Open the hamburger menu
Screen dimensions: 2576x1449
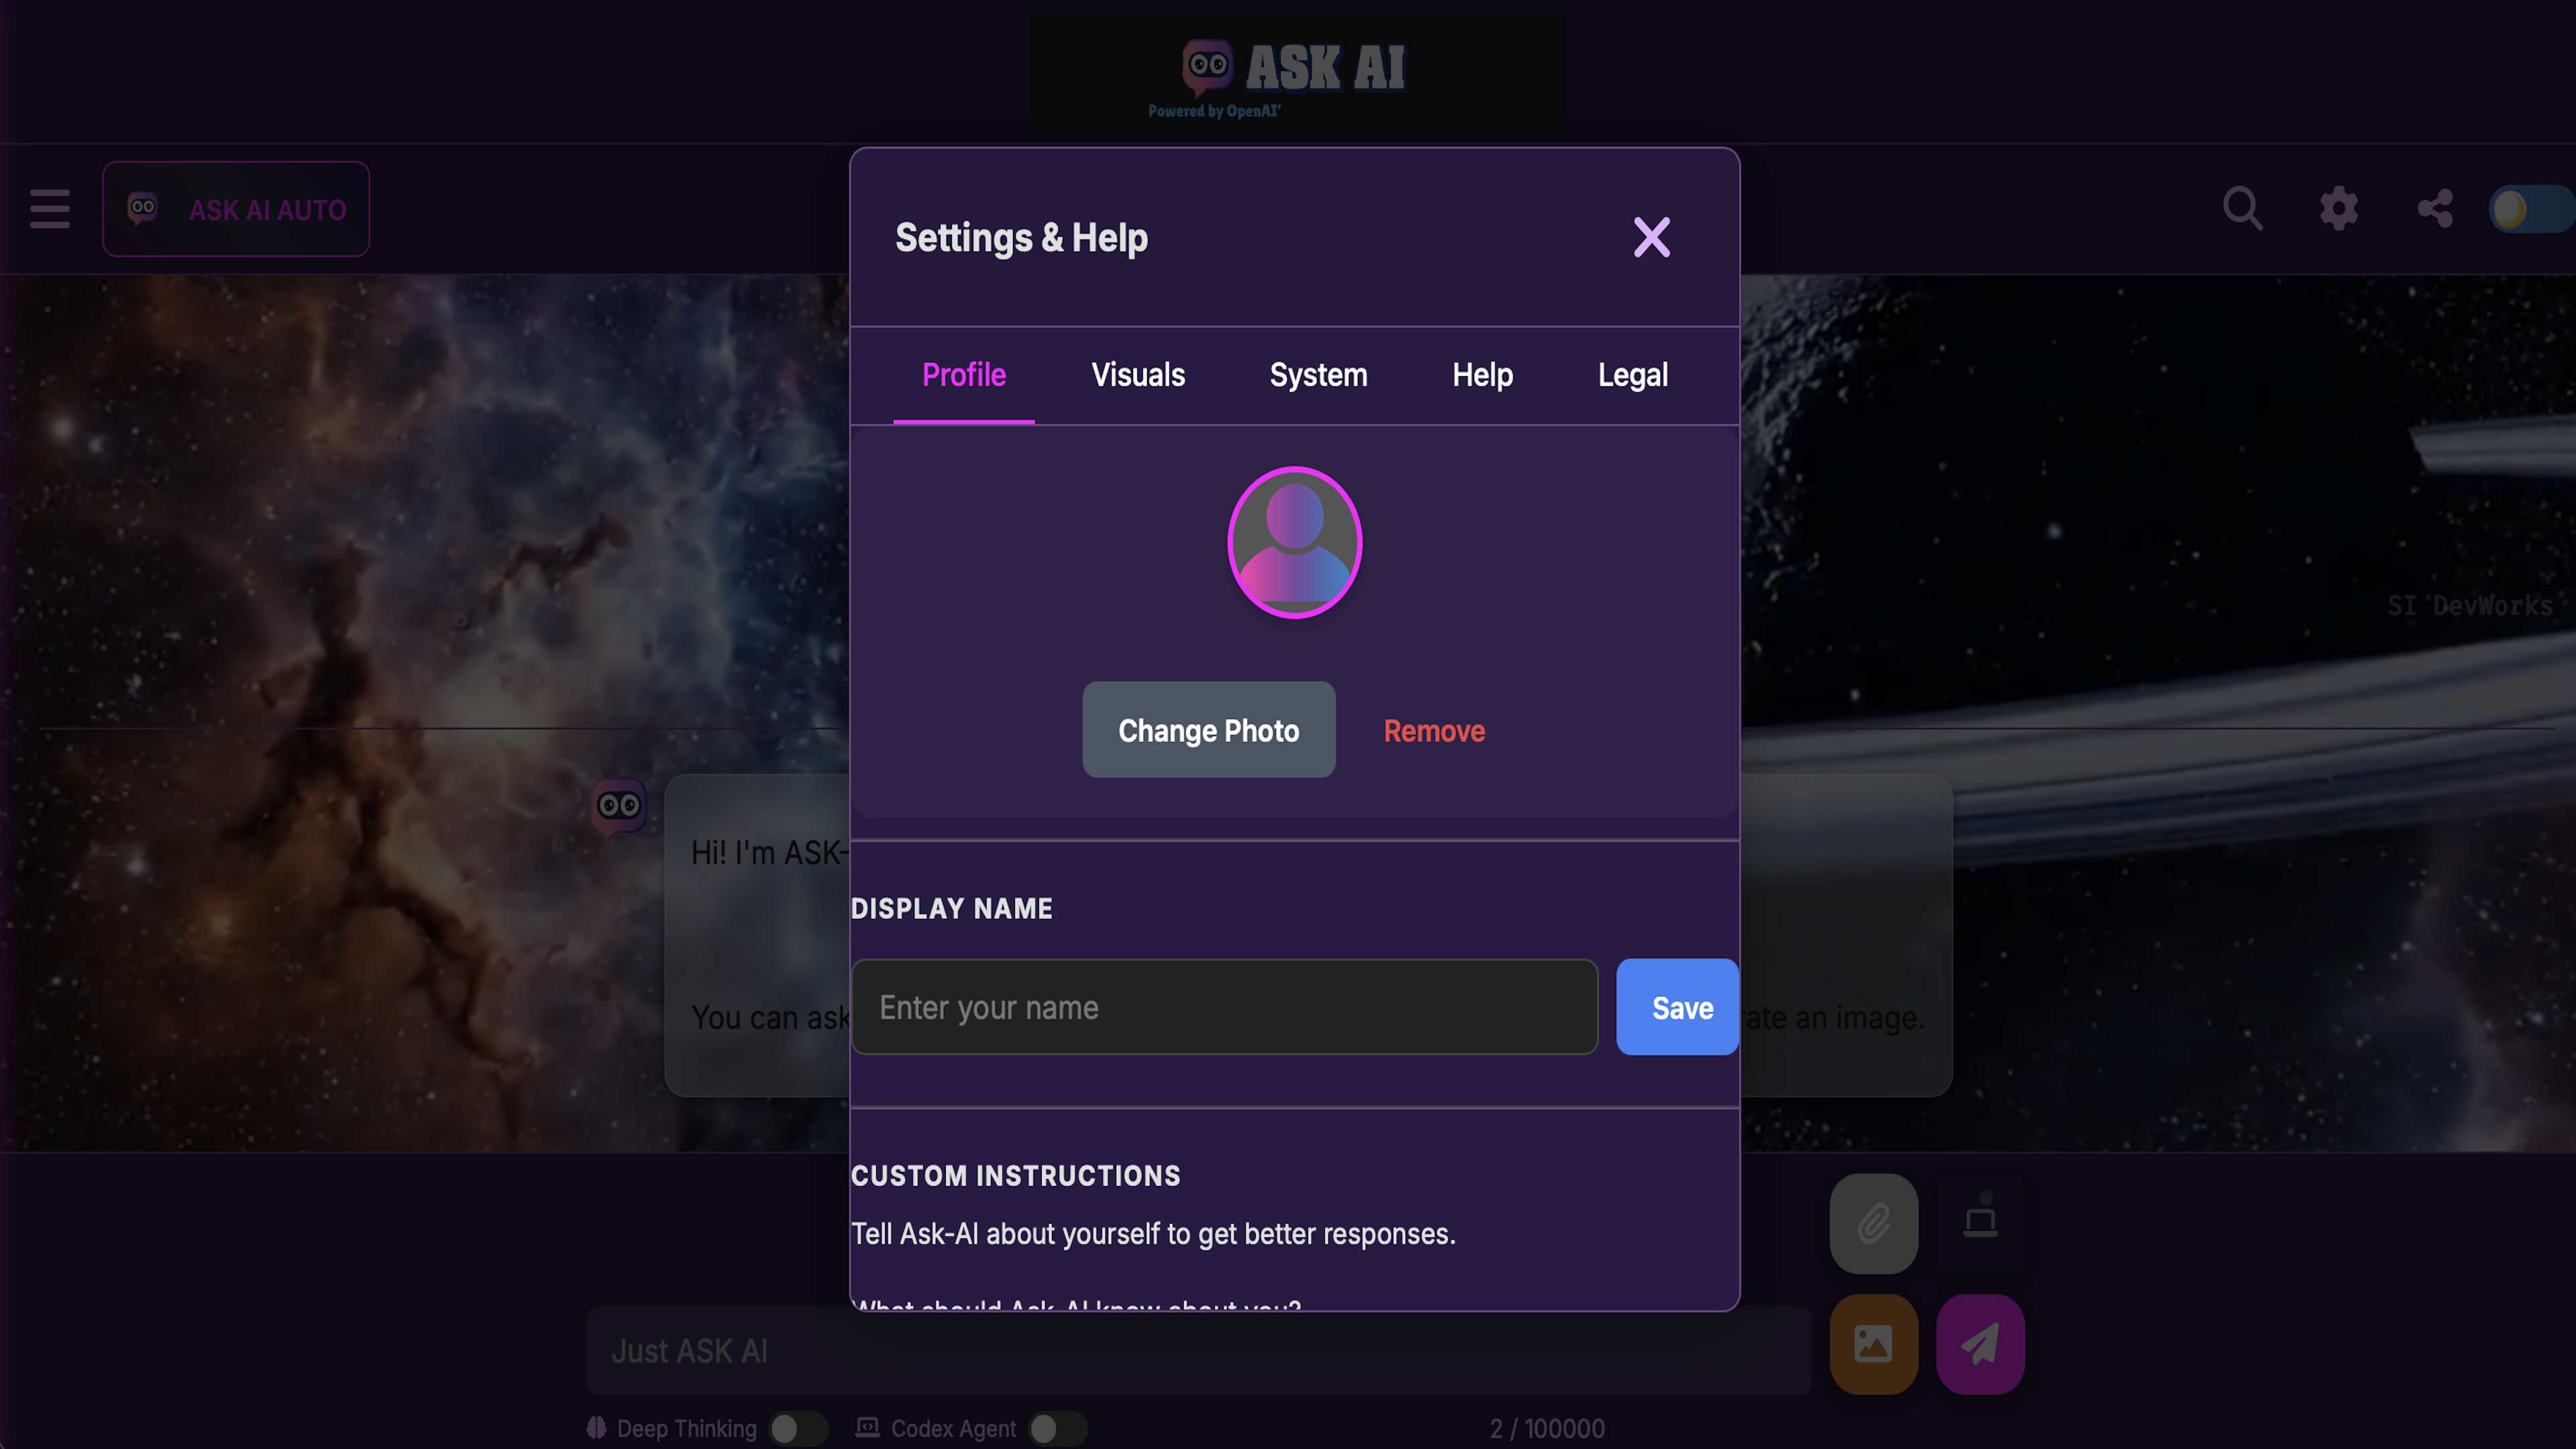click(49, 209)
